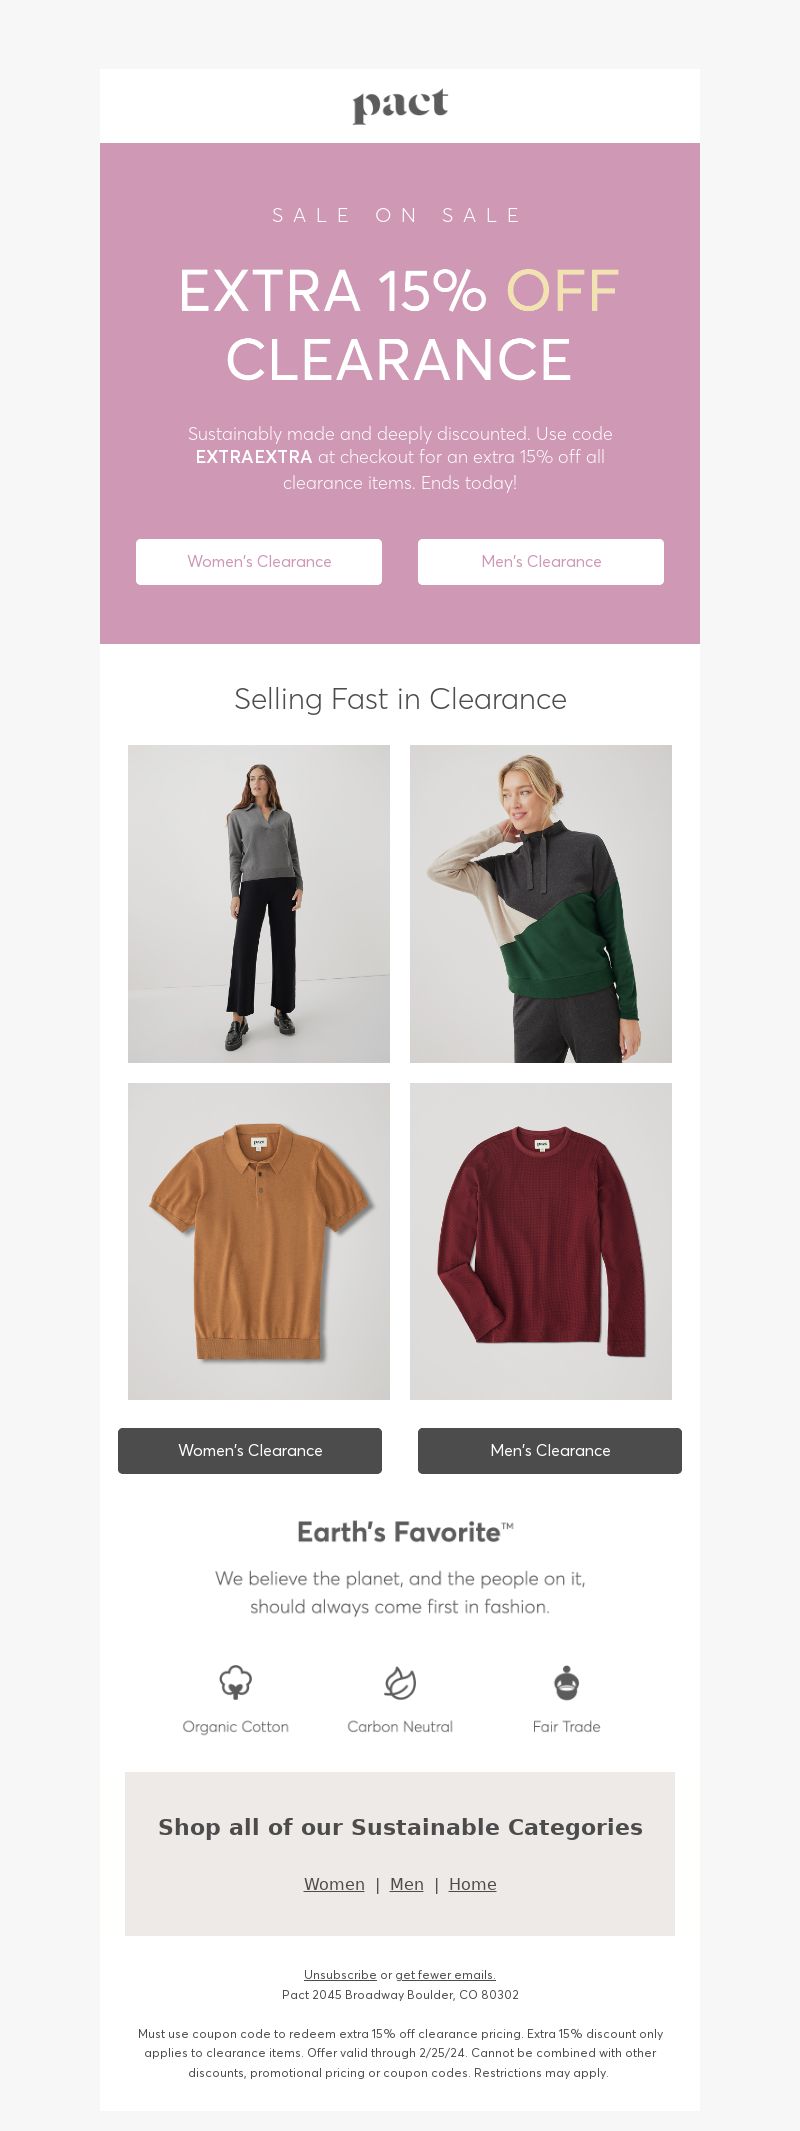View the gray polo sweater model photo
Screen dimensions: 800x2131
pyautogui.click(x=259, y=904)
